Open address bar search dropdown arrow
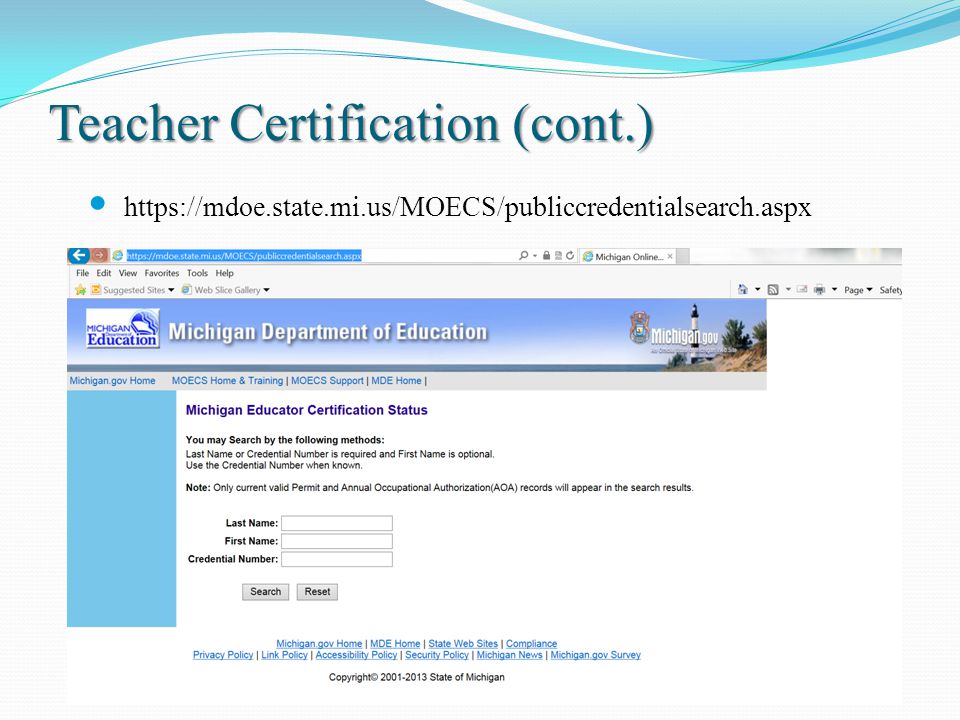 535,256
